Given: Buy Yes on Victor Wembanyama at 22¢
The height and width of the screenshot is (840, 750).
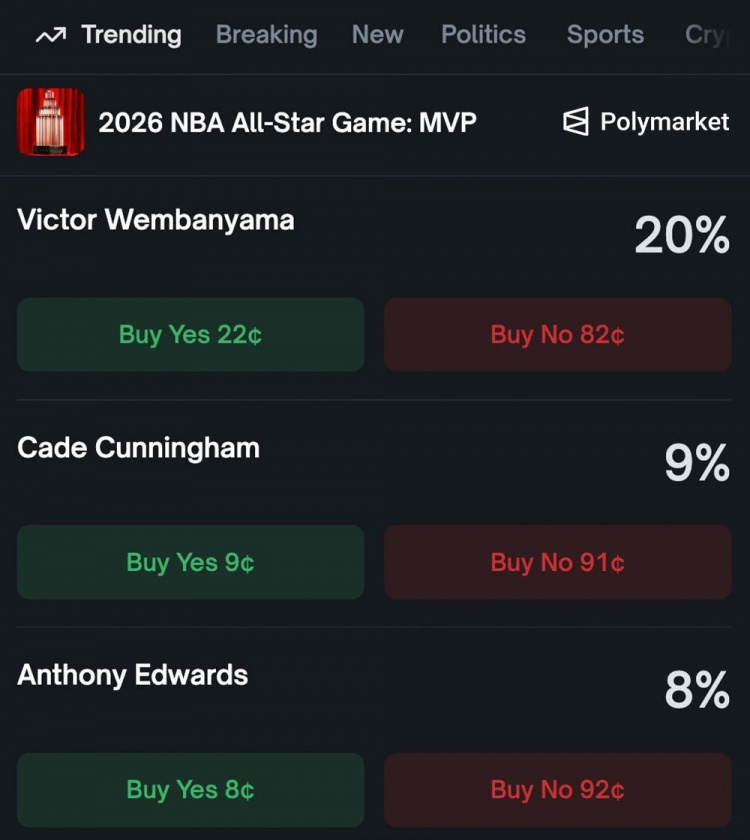Looking at the screenshot, I should coord(190,335).
